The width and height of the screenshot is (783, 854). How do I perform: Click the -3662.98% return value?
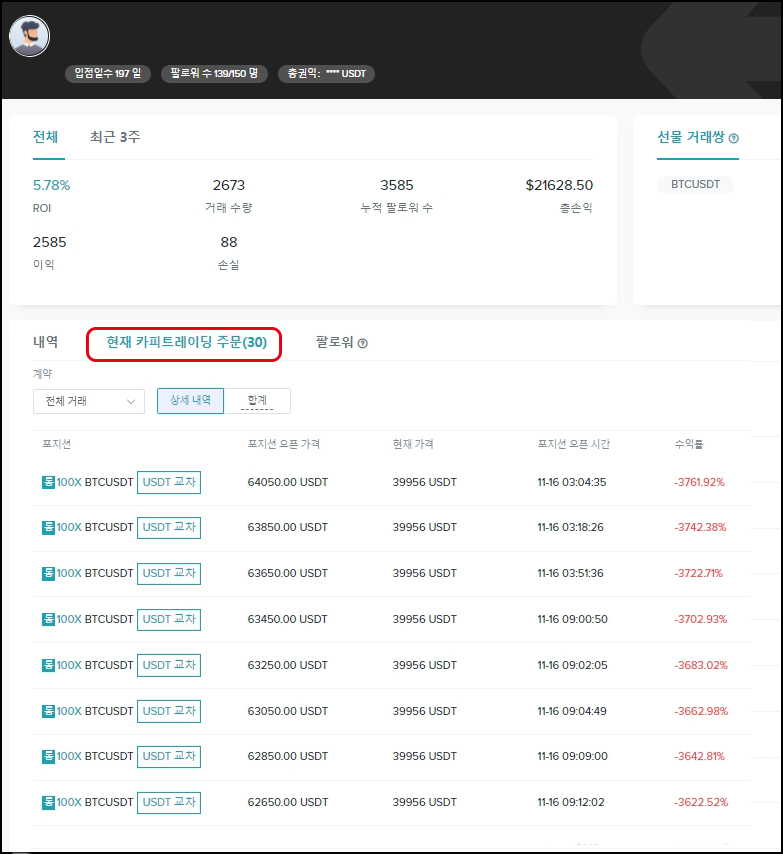tap(701, 711)
